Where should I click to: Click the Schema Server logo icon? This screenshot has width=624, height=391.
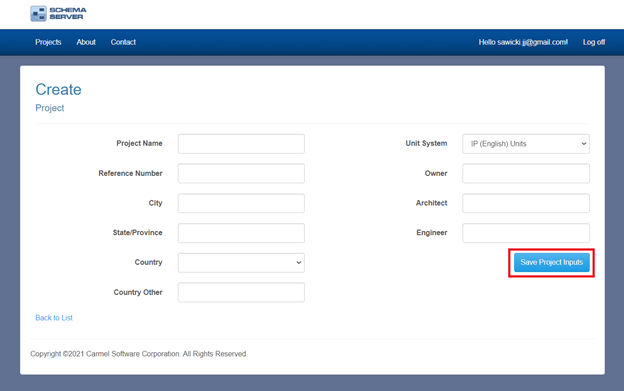[x=39, y=14]
